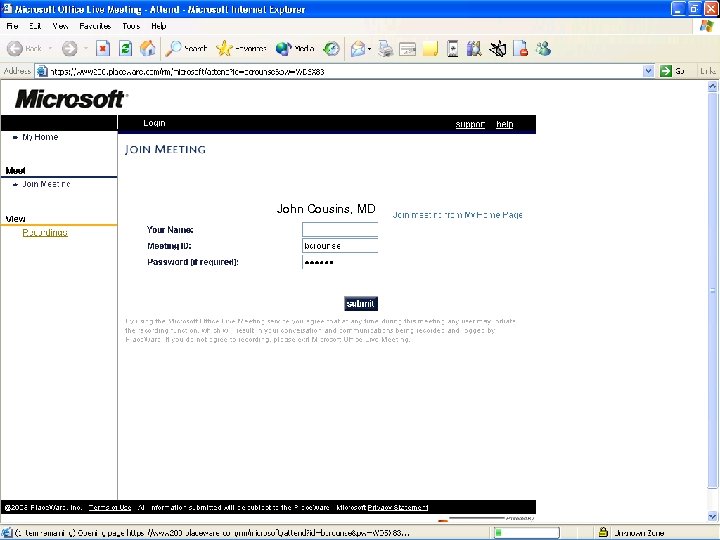The image size is (720, 540).
Task: Open the Search pane
Action: tap(186, 48)
